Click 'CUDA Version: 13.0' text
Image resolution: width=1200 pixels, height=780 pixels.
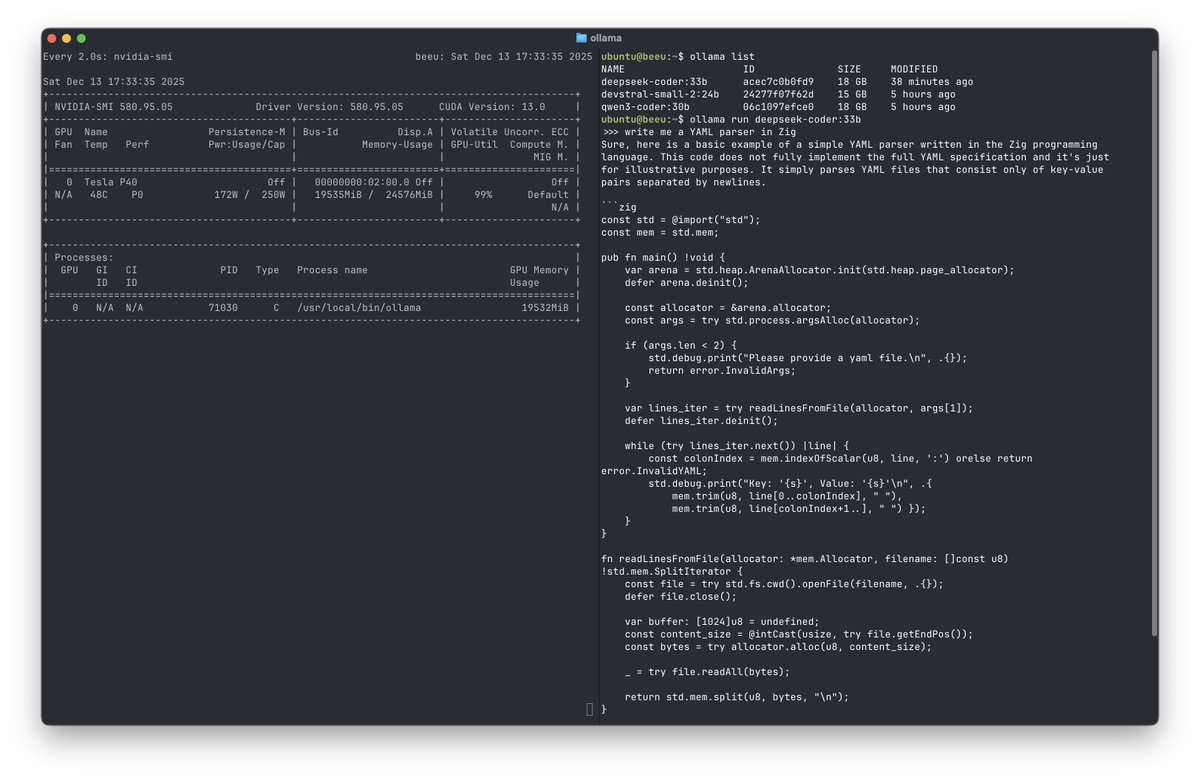493,107
